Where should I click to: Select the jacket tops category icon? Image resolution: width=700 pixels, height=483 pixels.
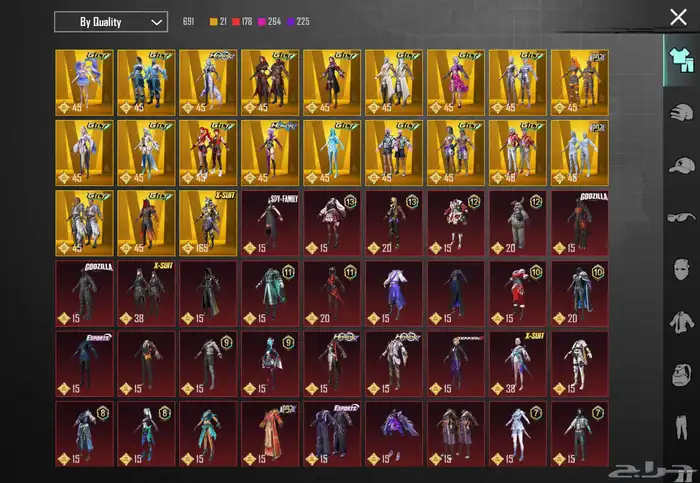click(680, 323)
